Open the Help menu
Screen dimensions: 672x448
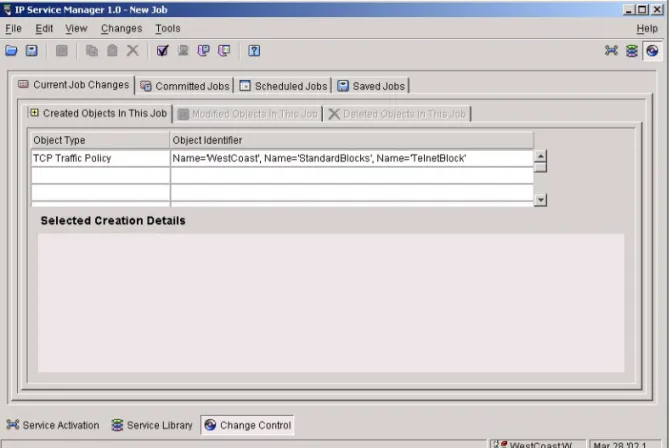pyautogui.click(x=647, y=28)
